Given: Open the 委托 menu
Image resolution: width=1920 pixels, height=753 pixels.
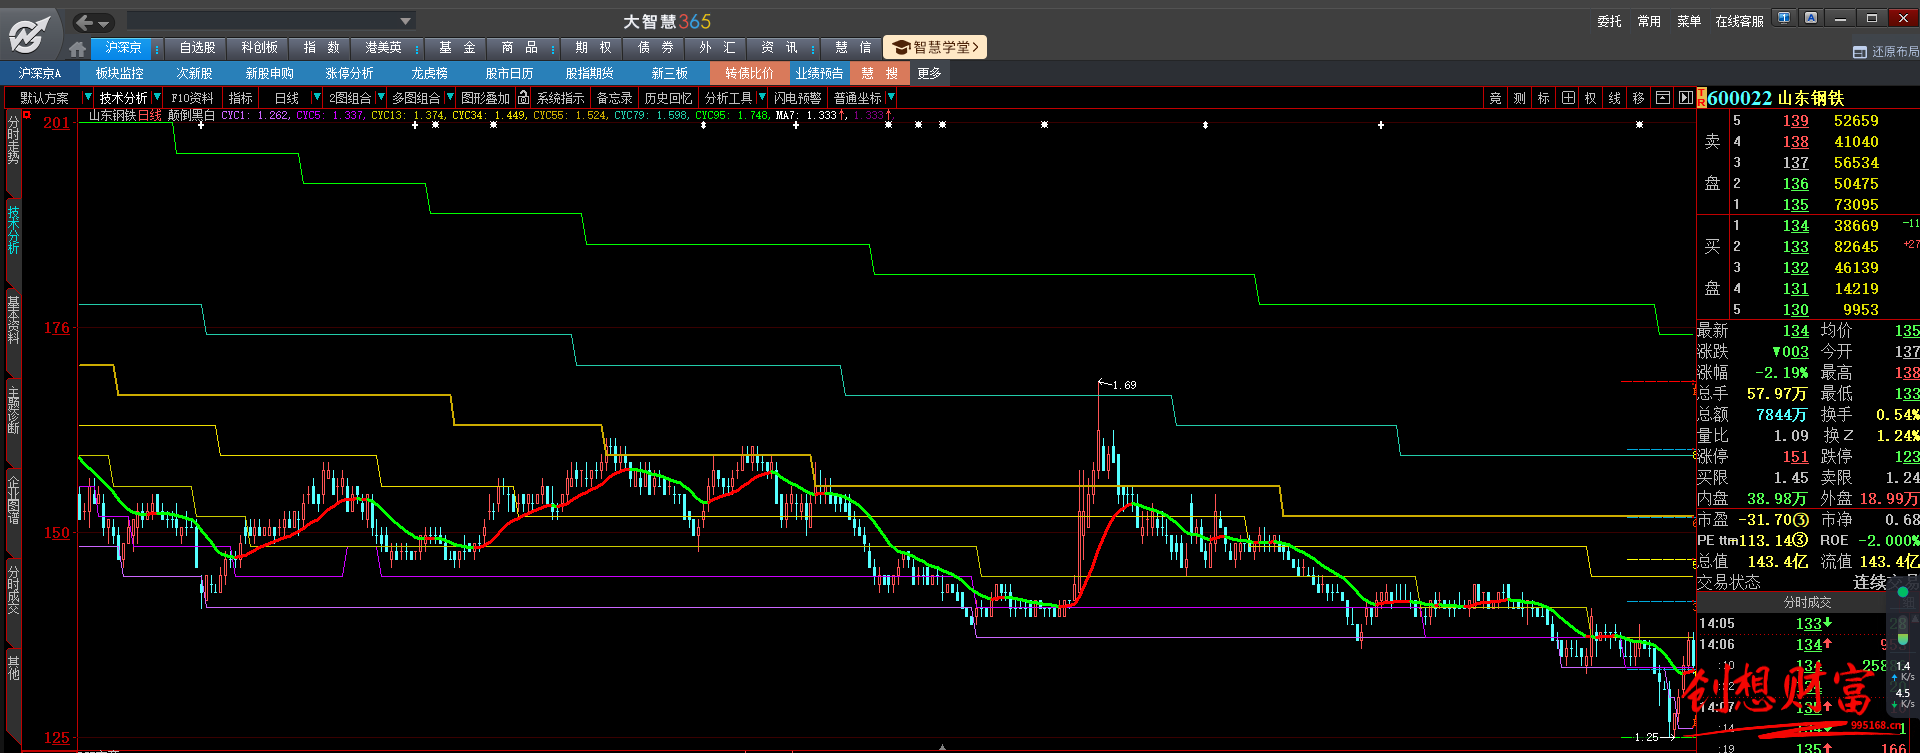Looking at the screenshot, I should 1609,21.
